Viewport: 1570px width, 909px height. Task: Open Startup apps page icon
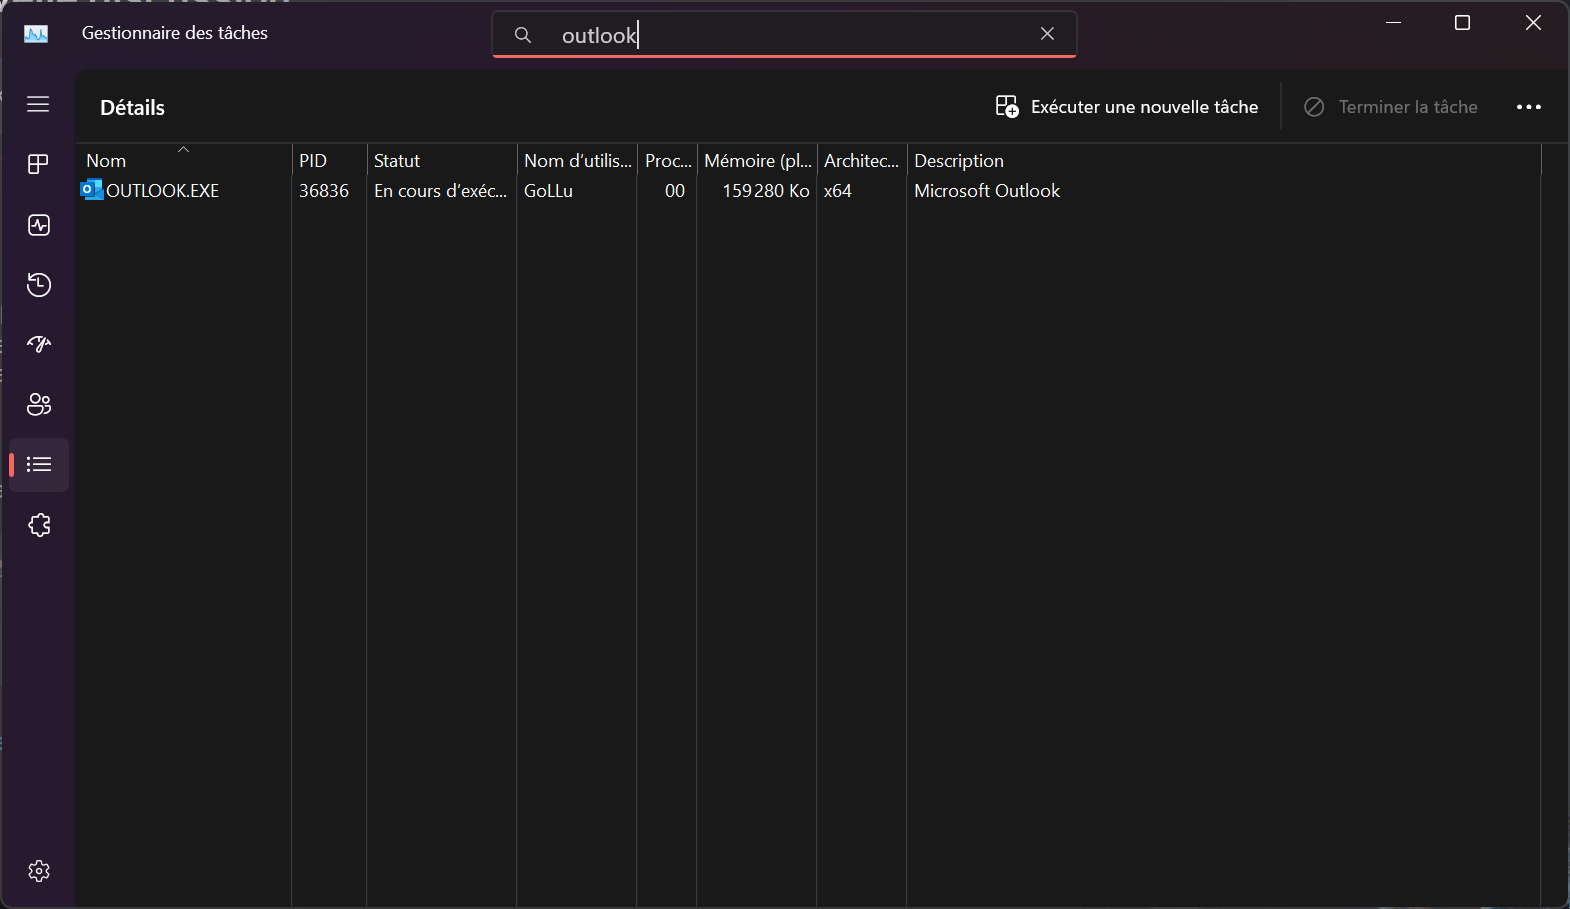click(38, 345)
